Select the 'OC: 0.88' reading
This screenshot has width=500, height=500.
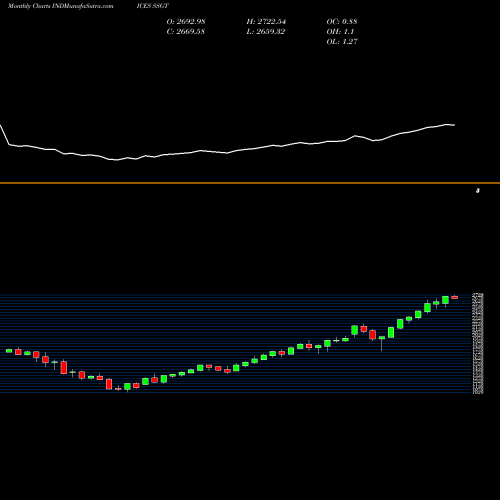click(342, 22)
